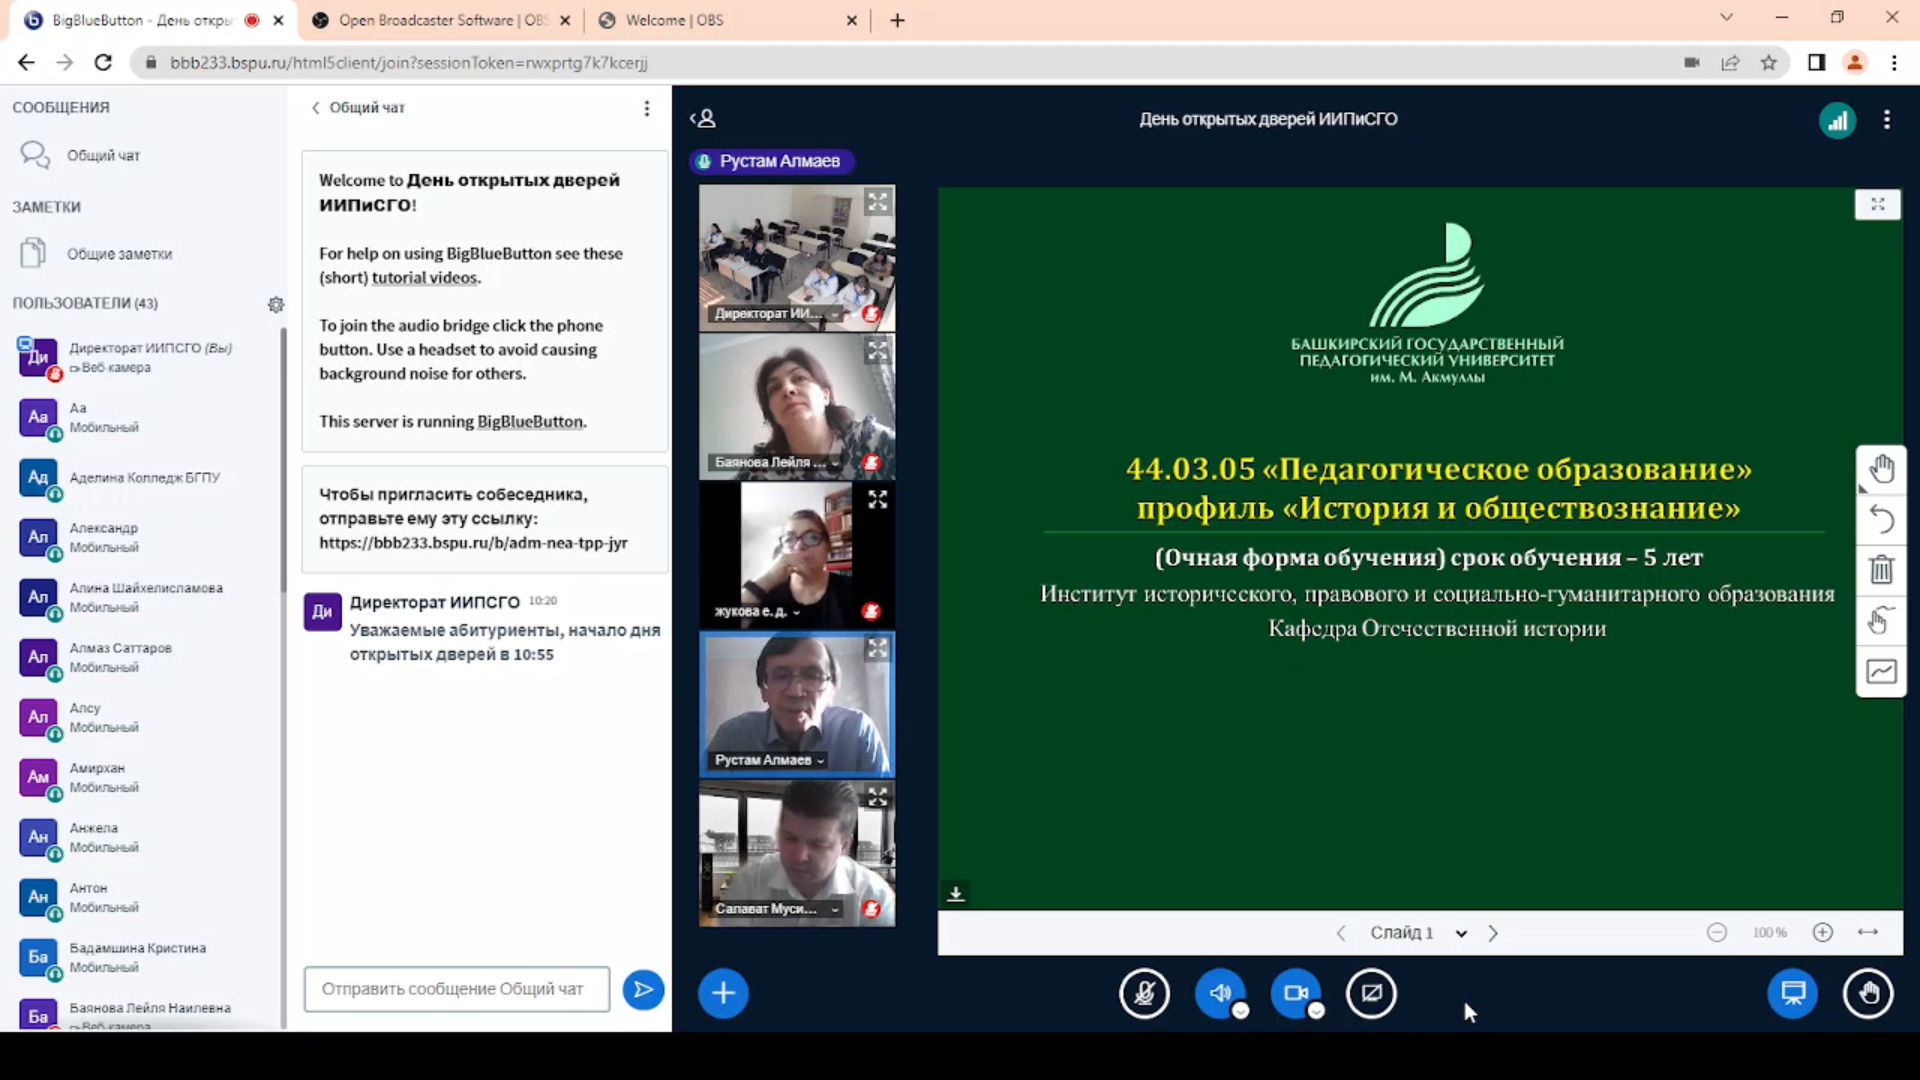Expand the Рустам Алмаев webcam name menu
The width and height of the screenshot is (1920, 1080).
[769, 760]
